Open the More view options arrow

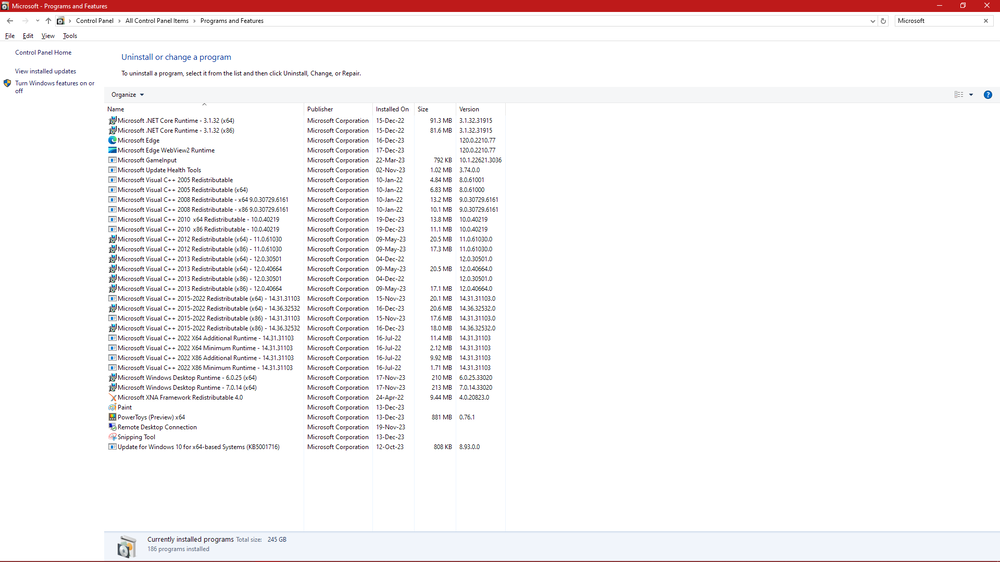[x=971, y=94]
